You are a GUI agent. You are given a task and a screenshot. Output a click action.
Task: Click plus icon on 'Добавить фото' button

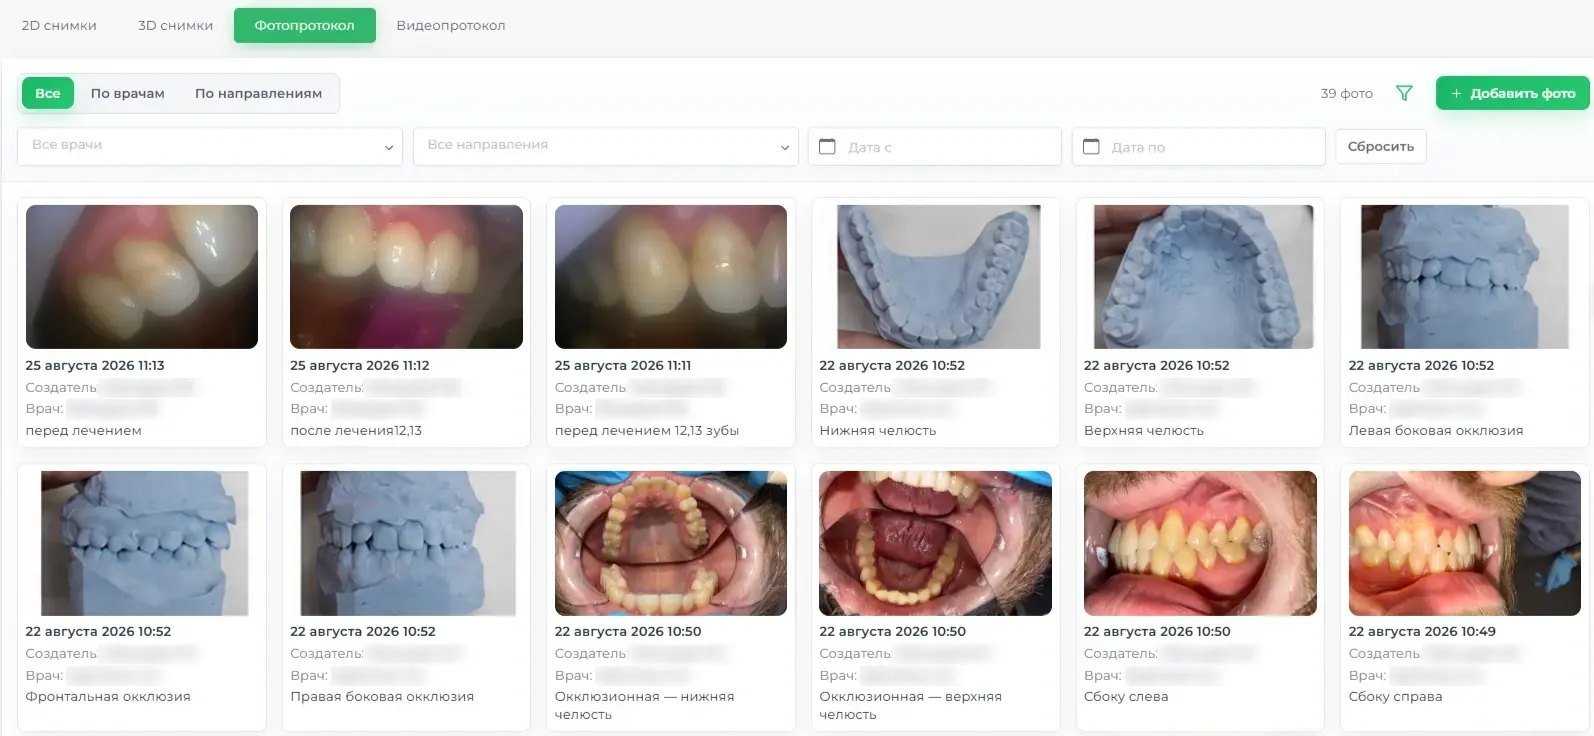tap(1456, 93)
